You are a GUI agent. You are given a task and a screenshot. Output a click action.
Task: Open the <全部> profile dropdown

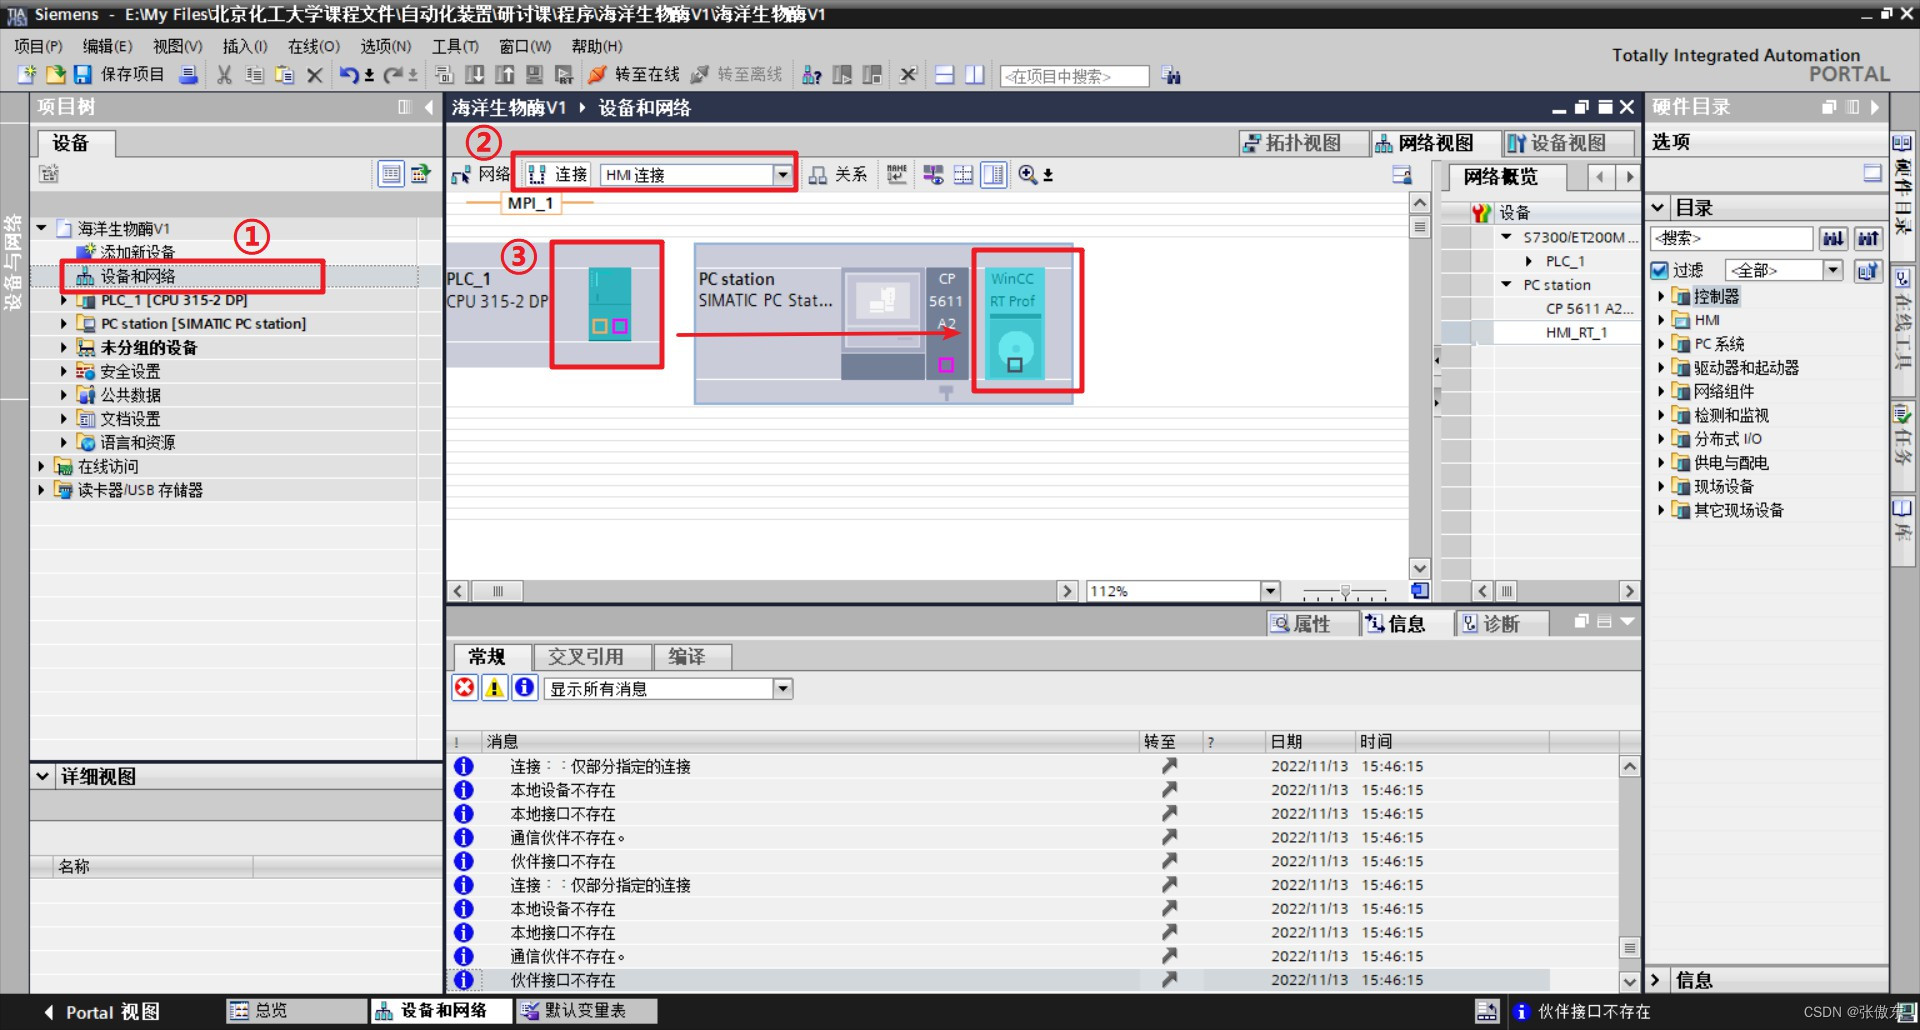click(1832, 270)
